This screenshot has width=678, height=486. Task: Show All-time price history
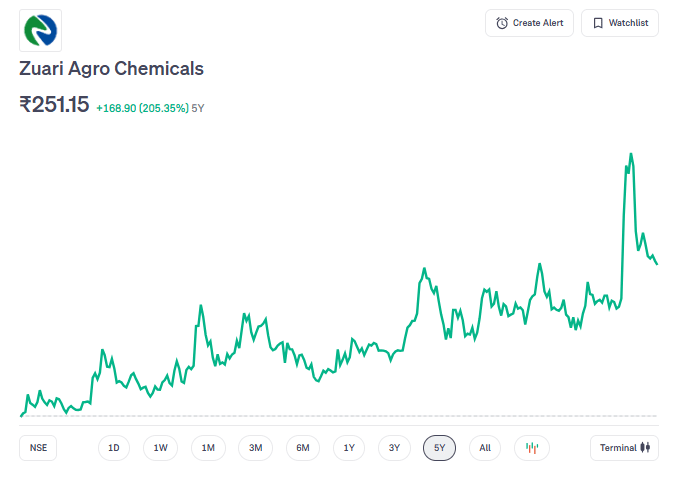[x=485, y=448]
